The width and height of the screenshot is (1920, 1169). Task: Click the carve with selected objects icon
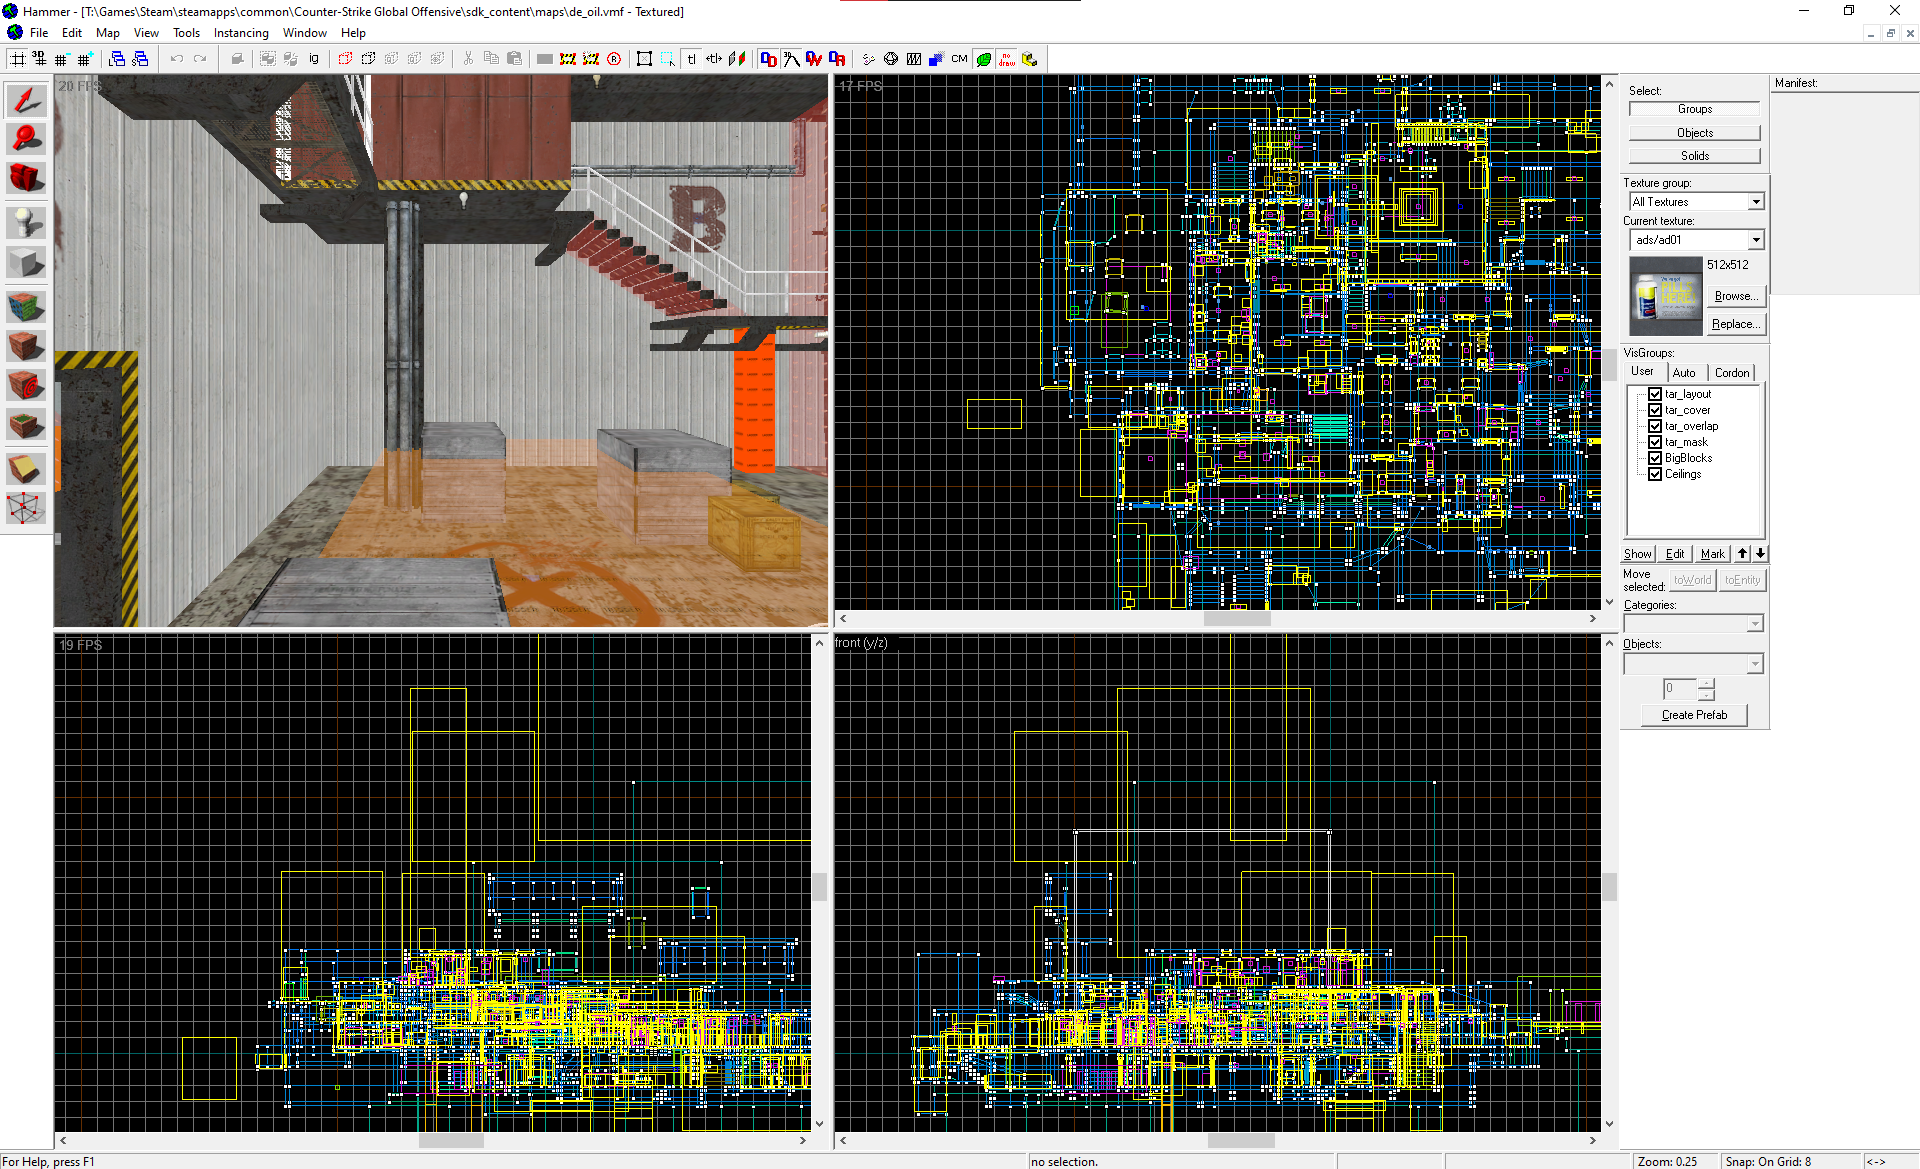point(237,59)
